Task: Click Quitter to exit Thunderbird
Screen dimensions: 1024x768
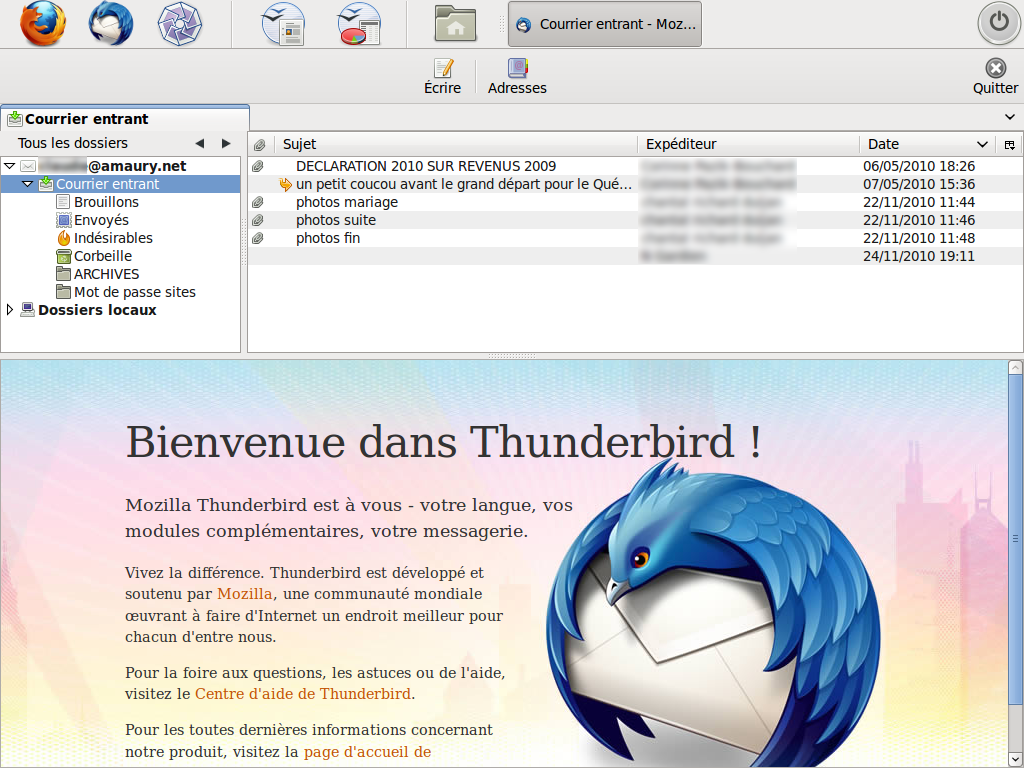Action: pyautogui.click(x=995, y=77)
